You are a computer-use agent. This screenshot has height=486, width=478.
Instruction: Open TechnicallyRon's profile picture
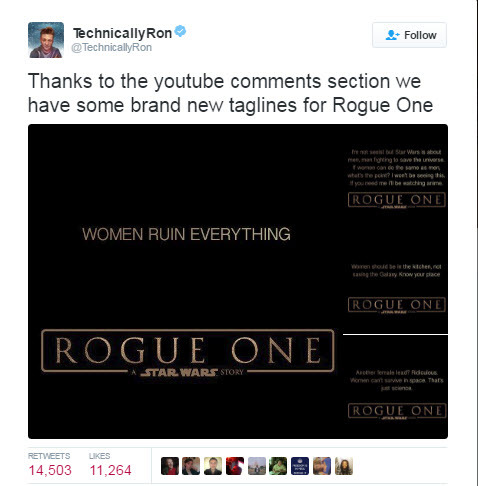point(46,40)
